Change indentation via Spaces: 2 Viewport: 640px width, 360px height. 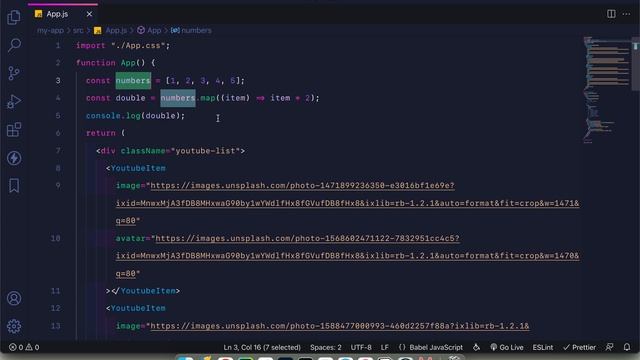326,347
